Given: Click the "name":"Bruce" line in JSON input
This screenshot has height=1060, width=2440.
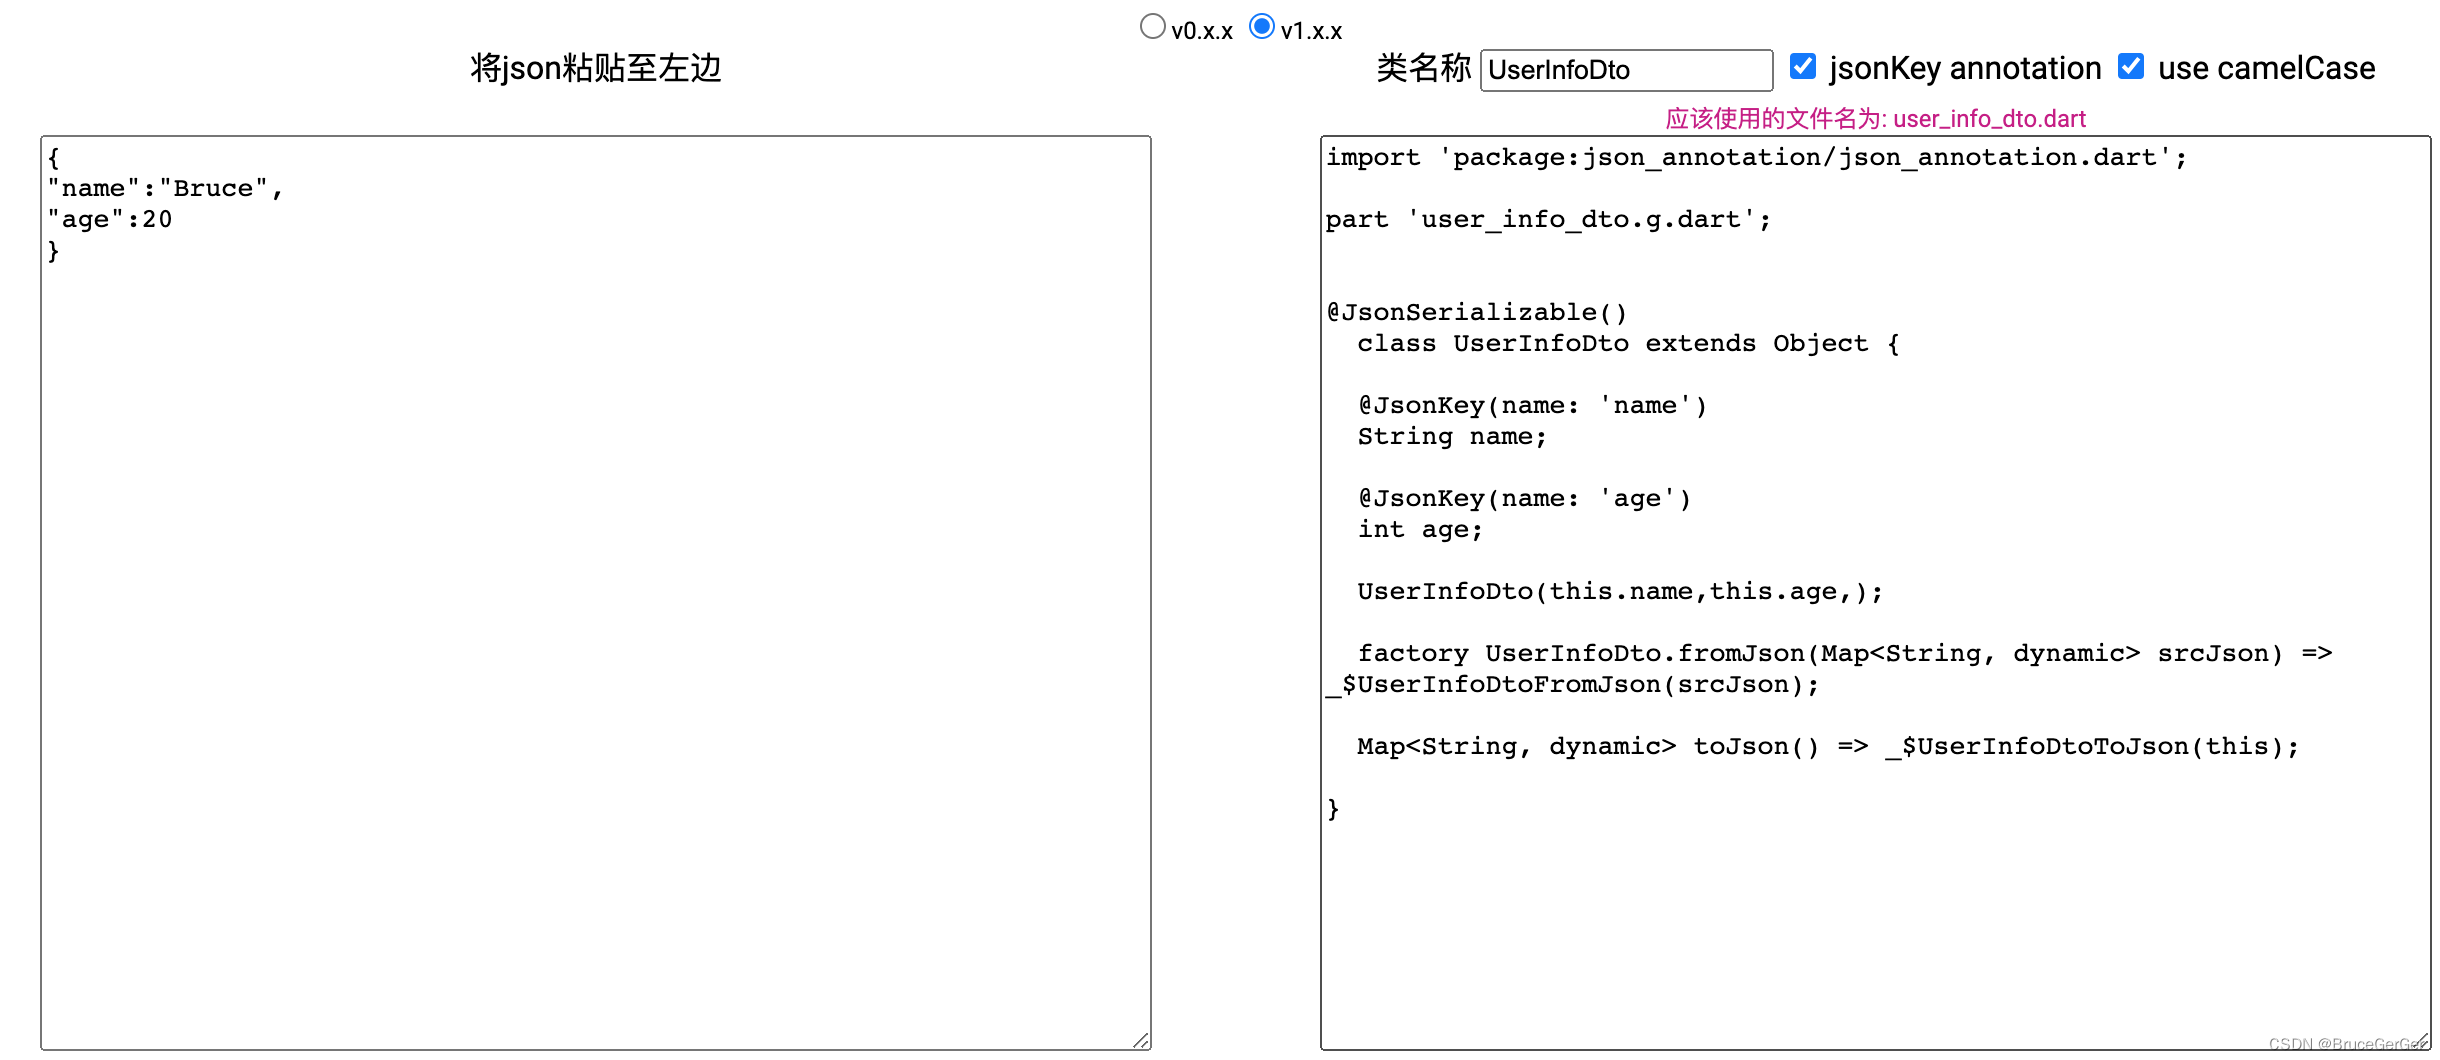Looking at the screenshot, I should point(165,187).
